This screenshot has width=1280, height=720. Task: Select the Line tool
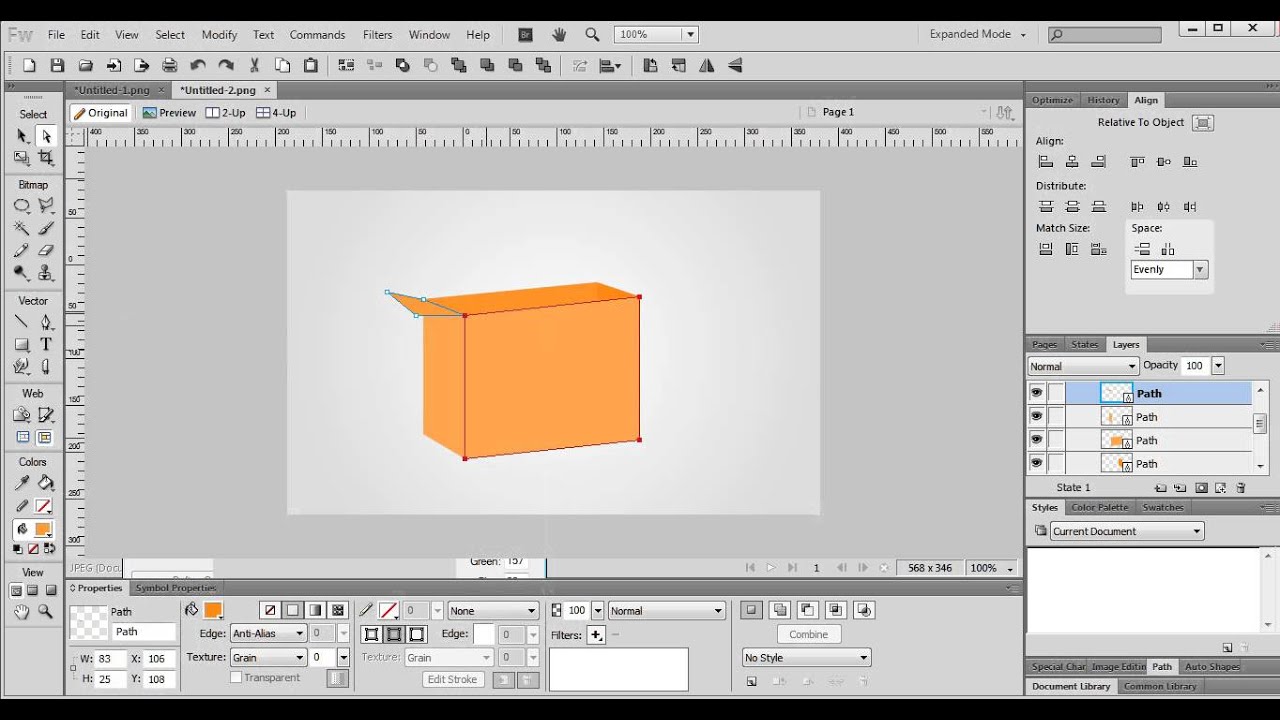22,322
